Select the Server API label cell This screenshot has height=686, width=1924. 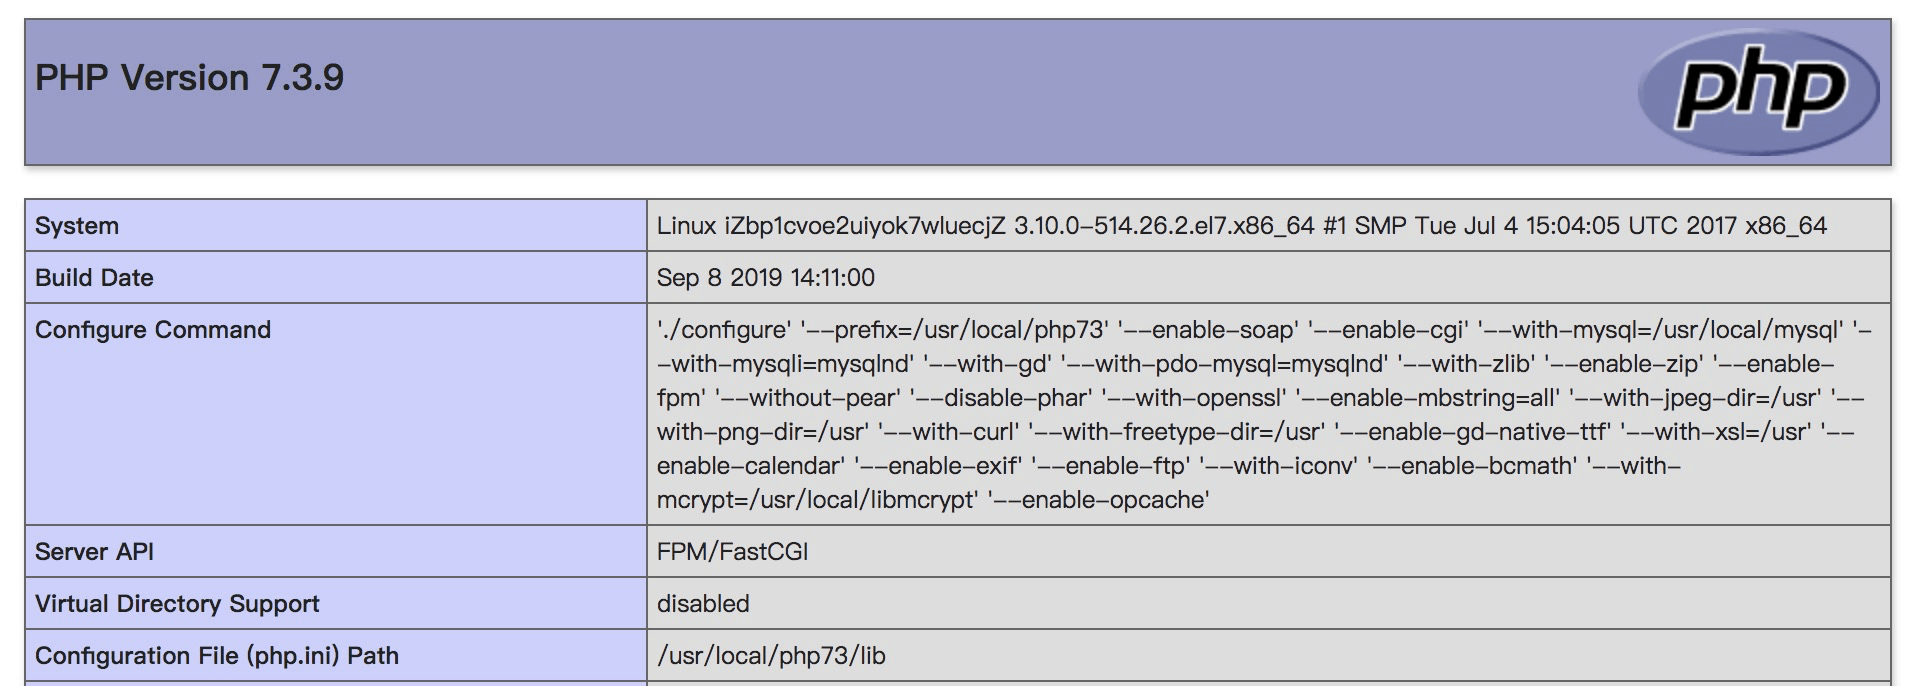(x=336, y=551)
